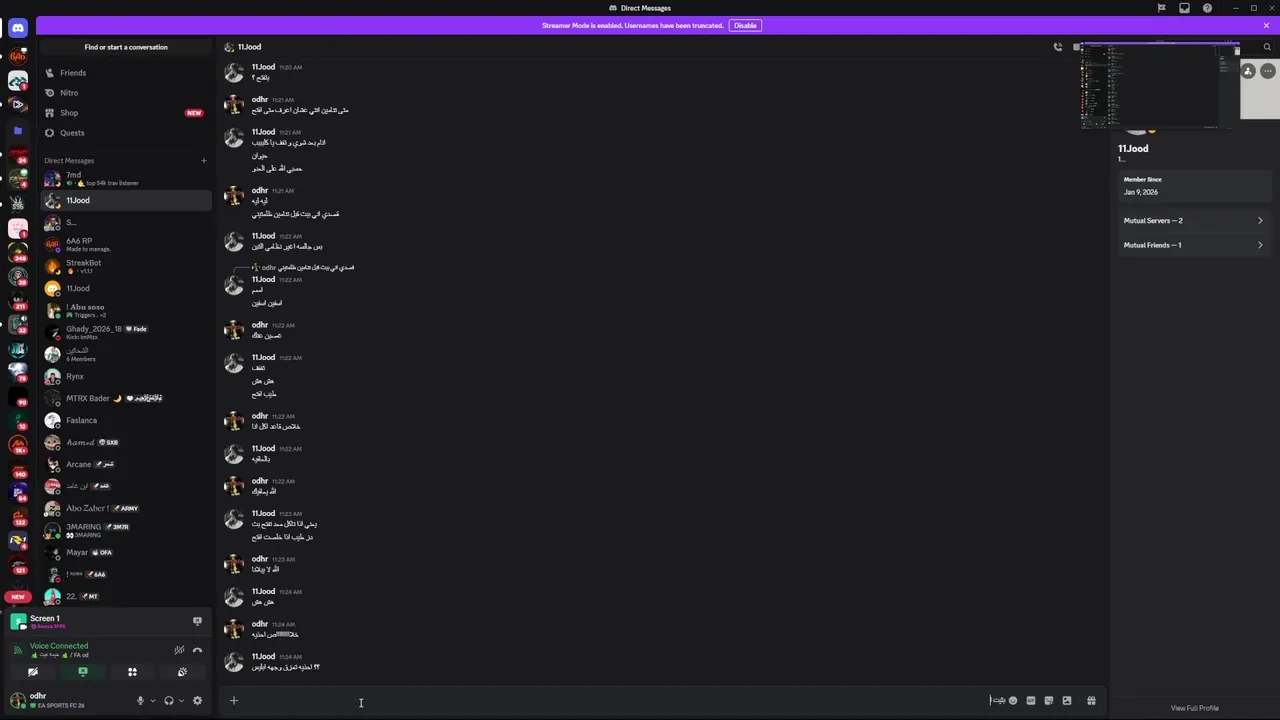Open odhr user panel name
The width and height of the screenshot is (1280, 720).
(x=38, y=696)
